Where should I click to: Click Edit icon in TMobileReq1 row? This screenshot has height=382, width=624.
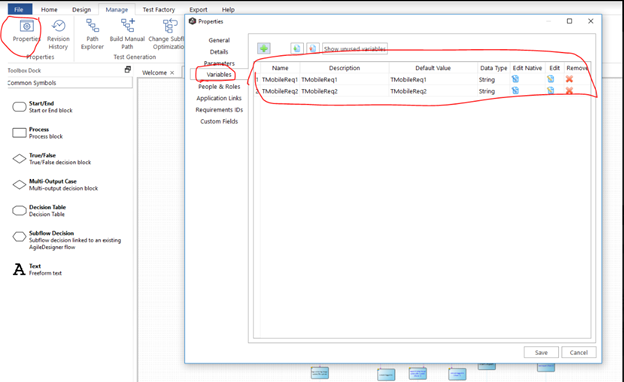[550, 79]
